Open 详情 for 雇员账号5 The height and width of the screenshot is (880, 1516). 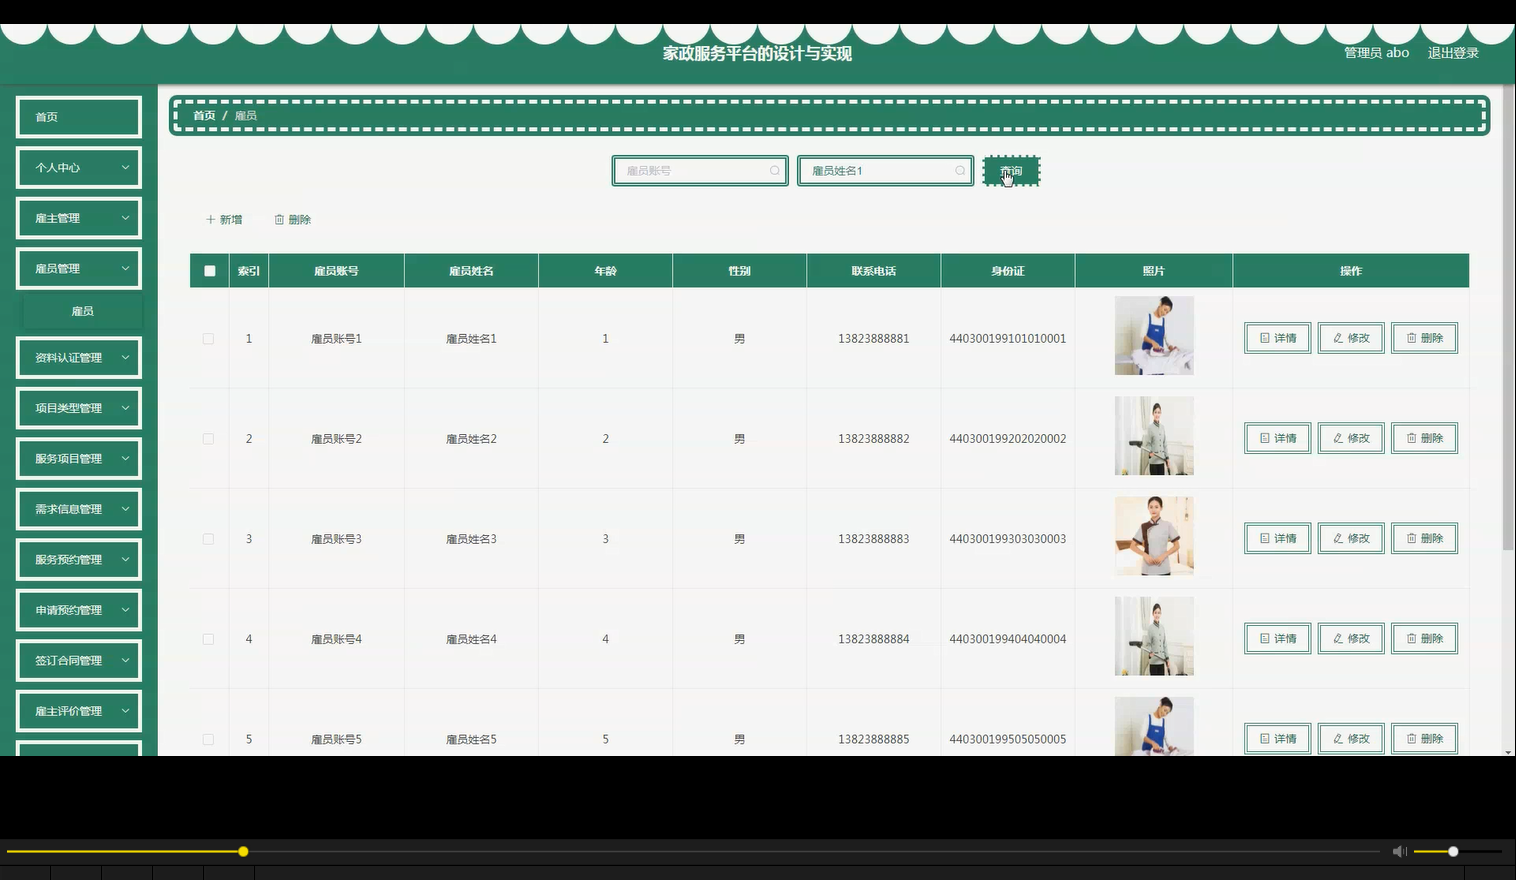point(1277,738)
